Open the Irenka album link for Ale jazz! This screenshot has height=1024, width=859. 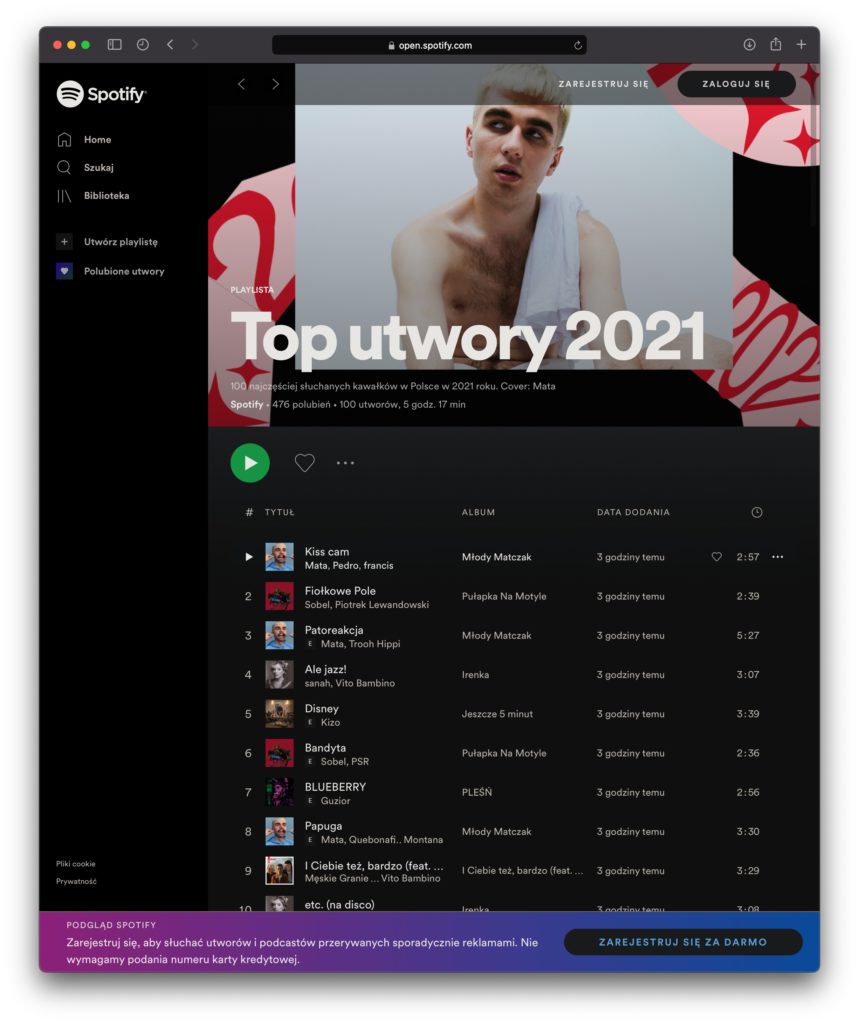click(475, 675)
